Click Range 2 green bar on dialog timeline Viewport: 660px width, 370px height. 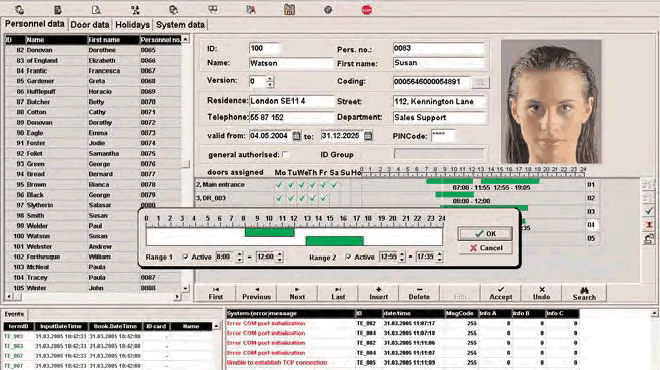(335, 241)
